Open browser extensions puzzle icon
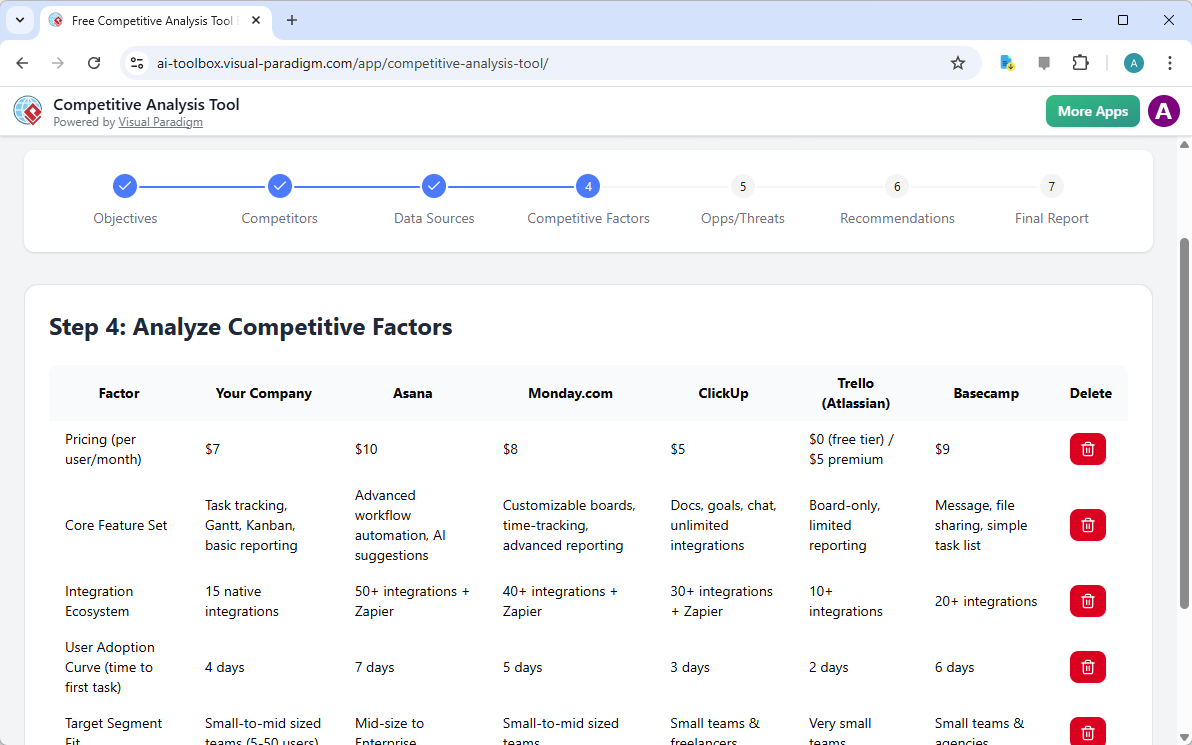The width and height of the screenshot is (1192, 745). [x=1080, y=62]
